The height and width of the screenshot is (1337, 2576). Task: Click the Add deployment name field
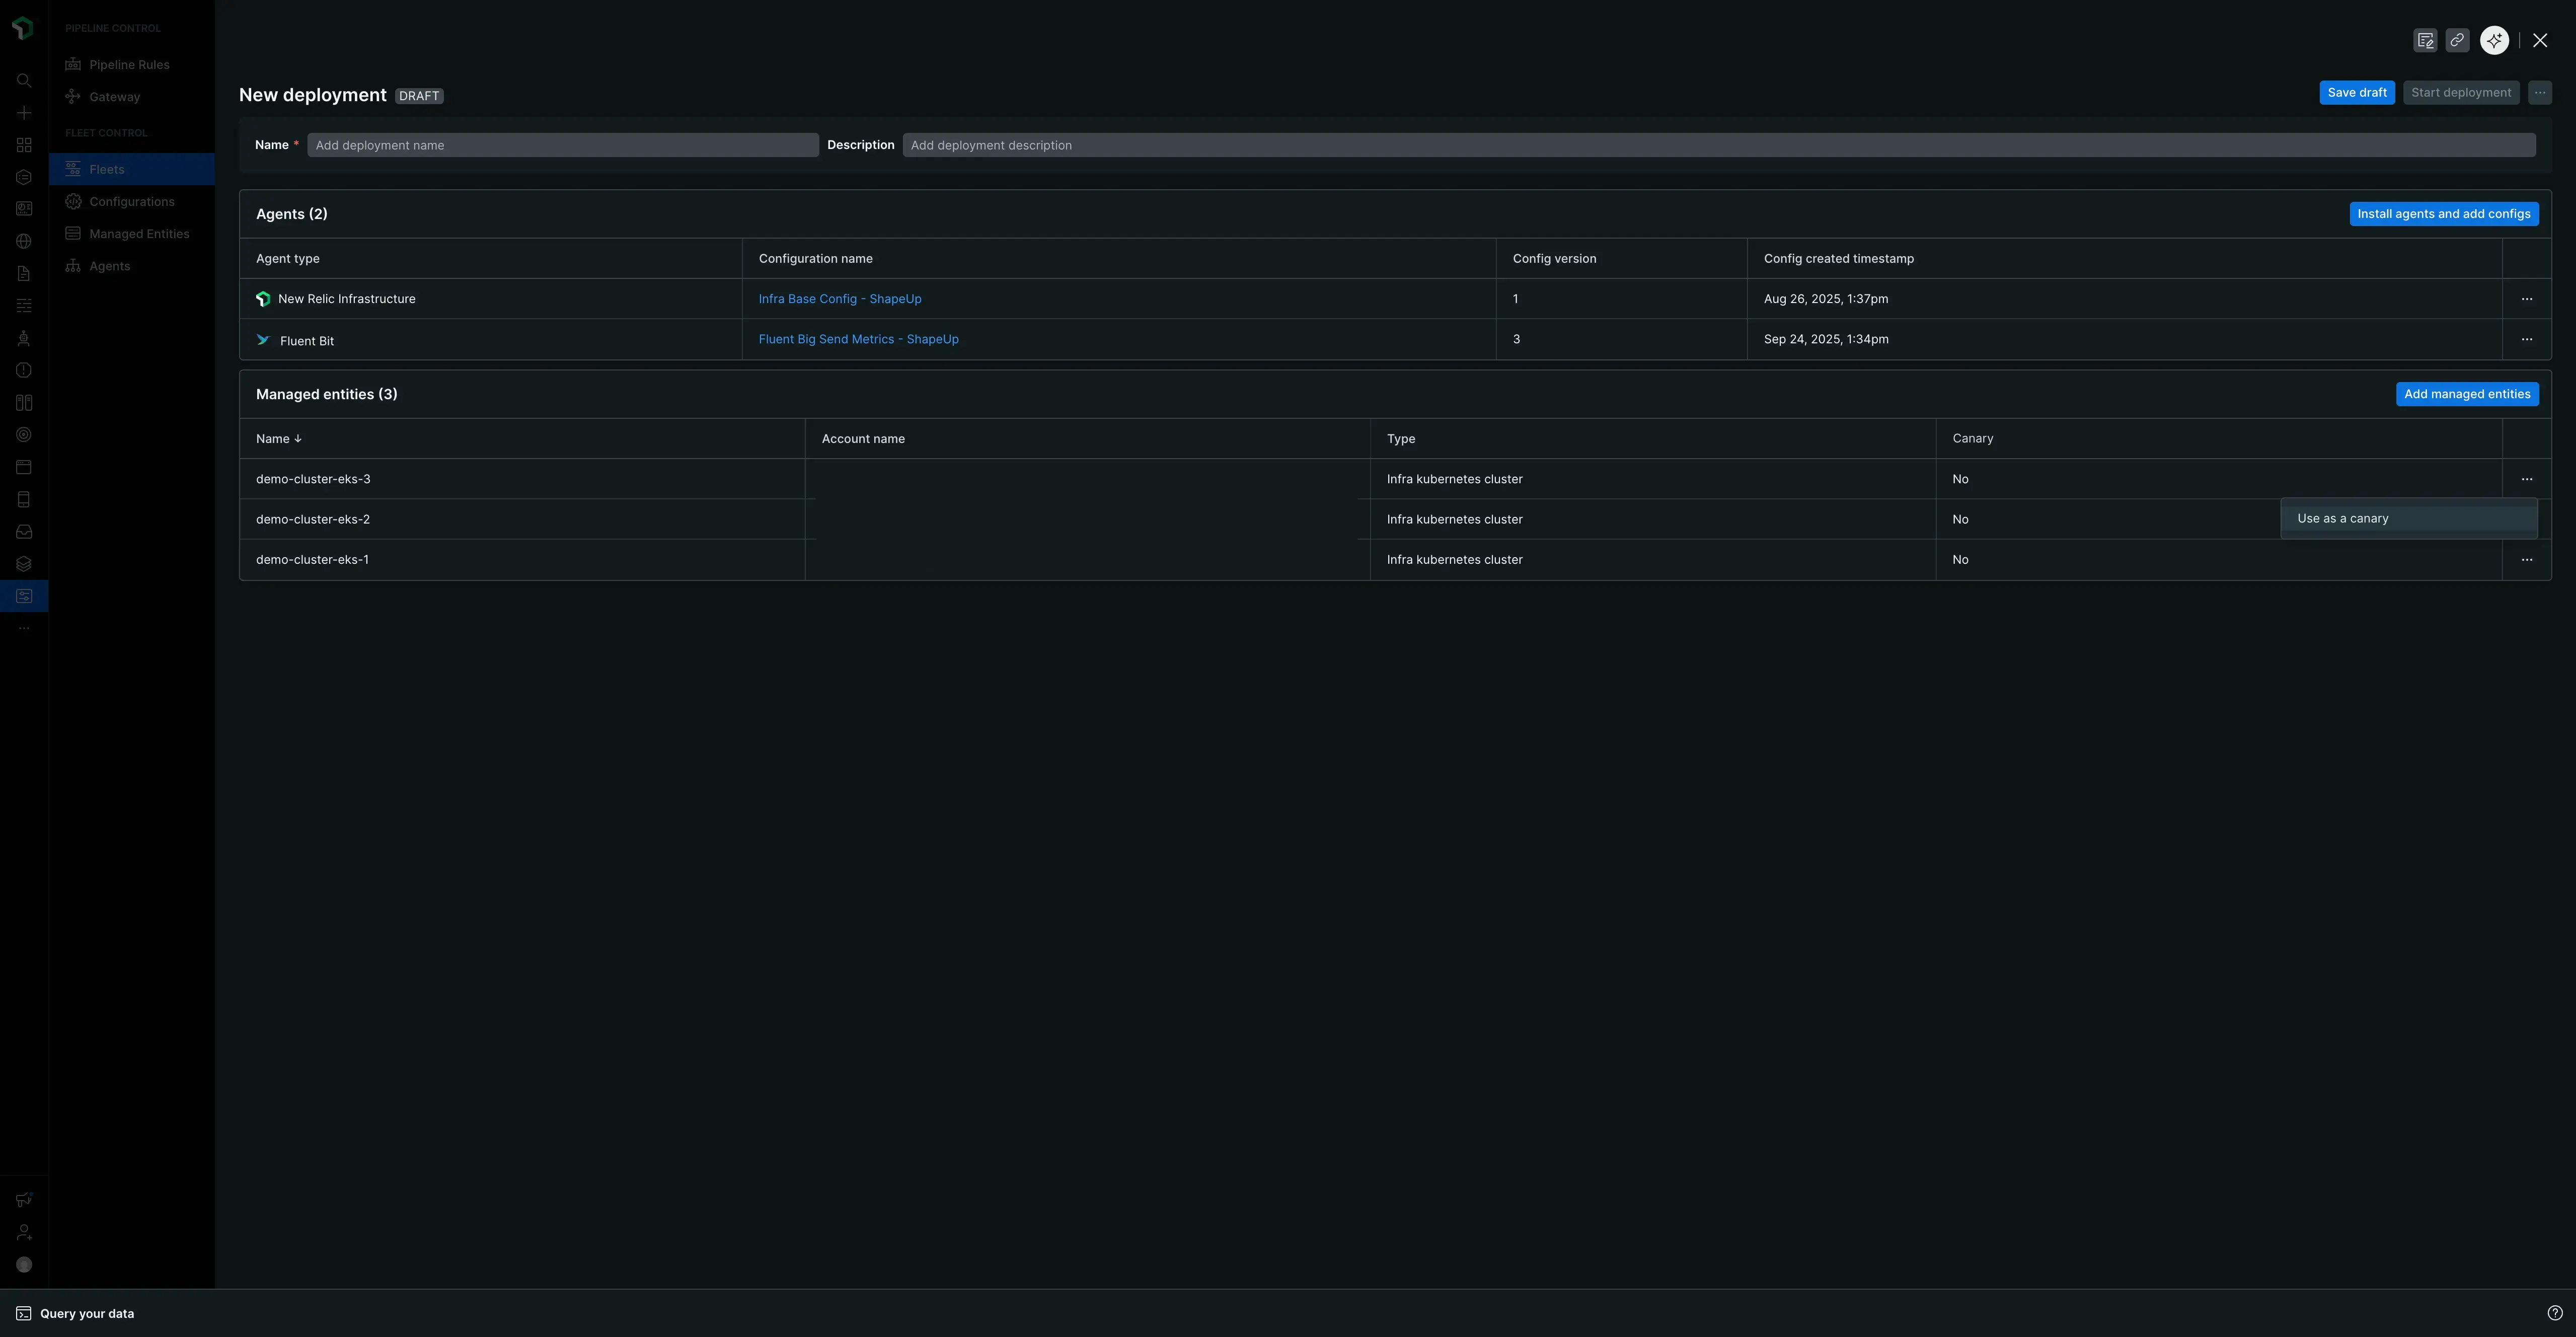tap(562, 144)
